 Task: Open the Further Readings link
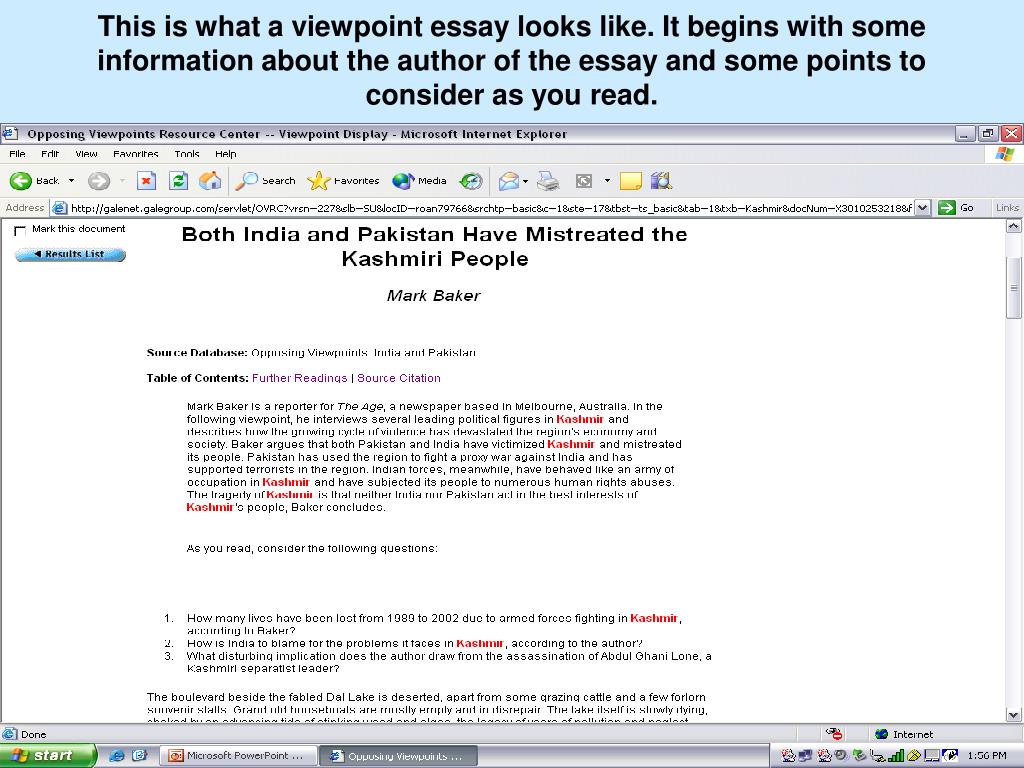click(299, 378)
